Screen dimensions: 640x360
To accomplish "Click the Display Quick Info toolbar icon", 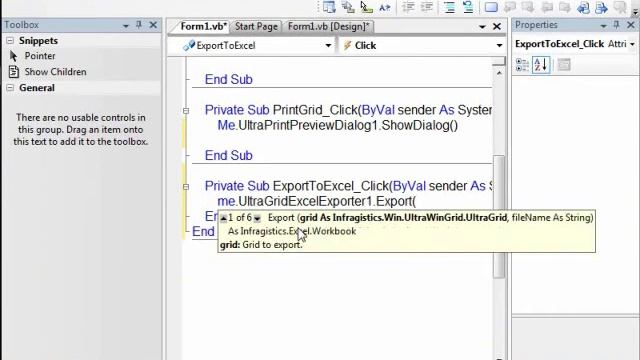I will (366, 7).
